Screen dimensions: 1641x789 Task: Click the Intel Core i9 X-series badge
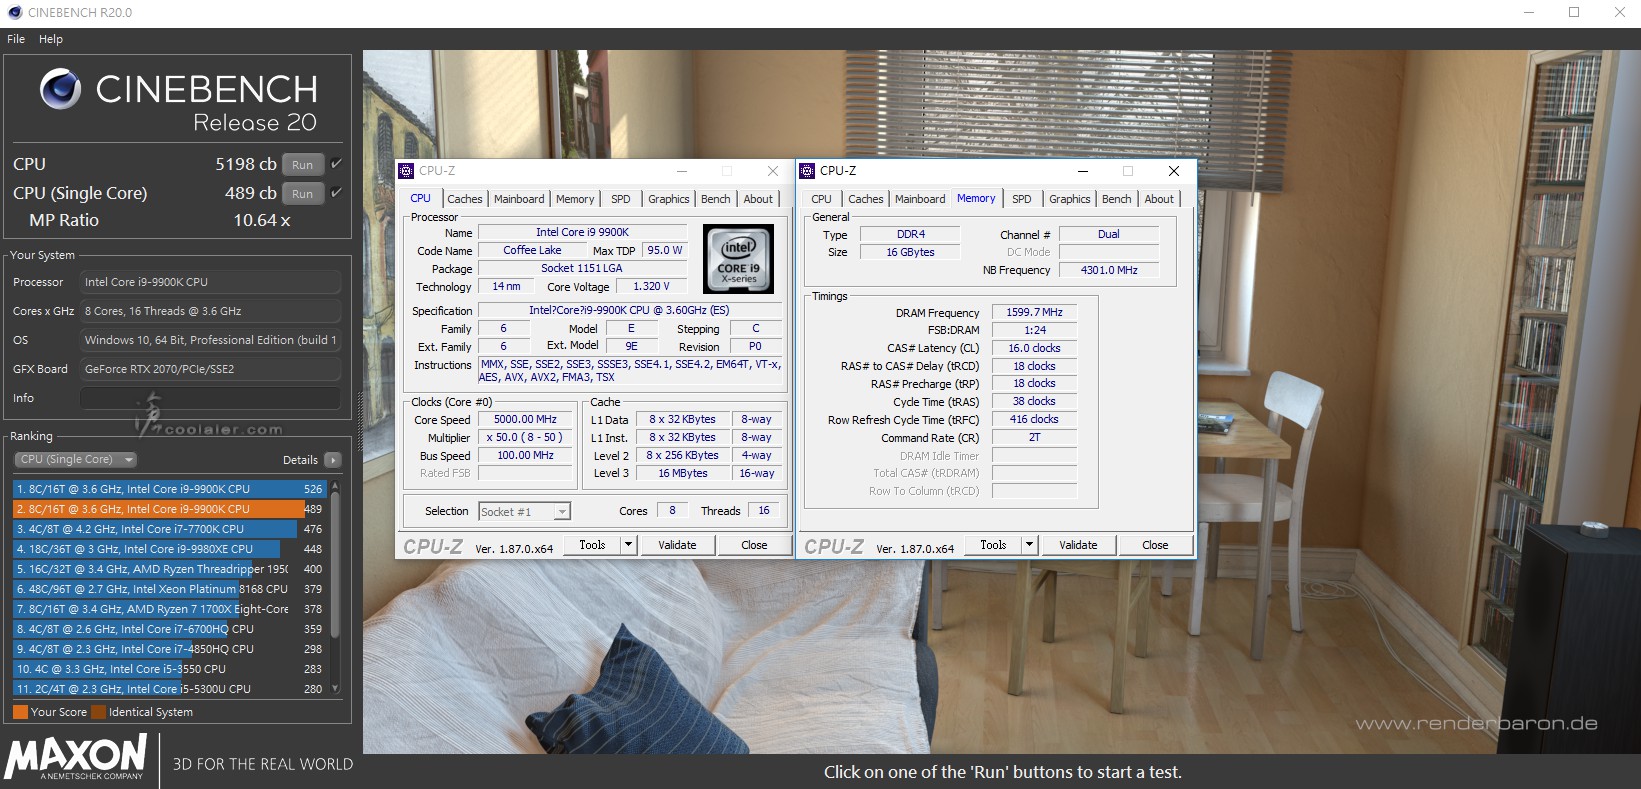tap(739, 258)
